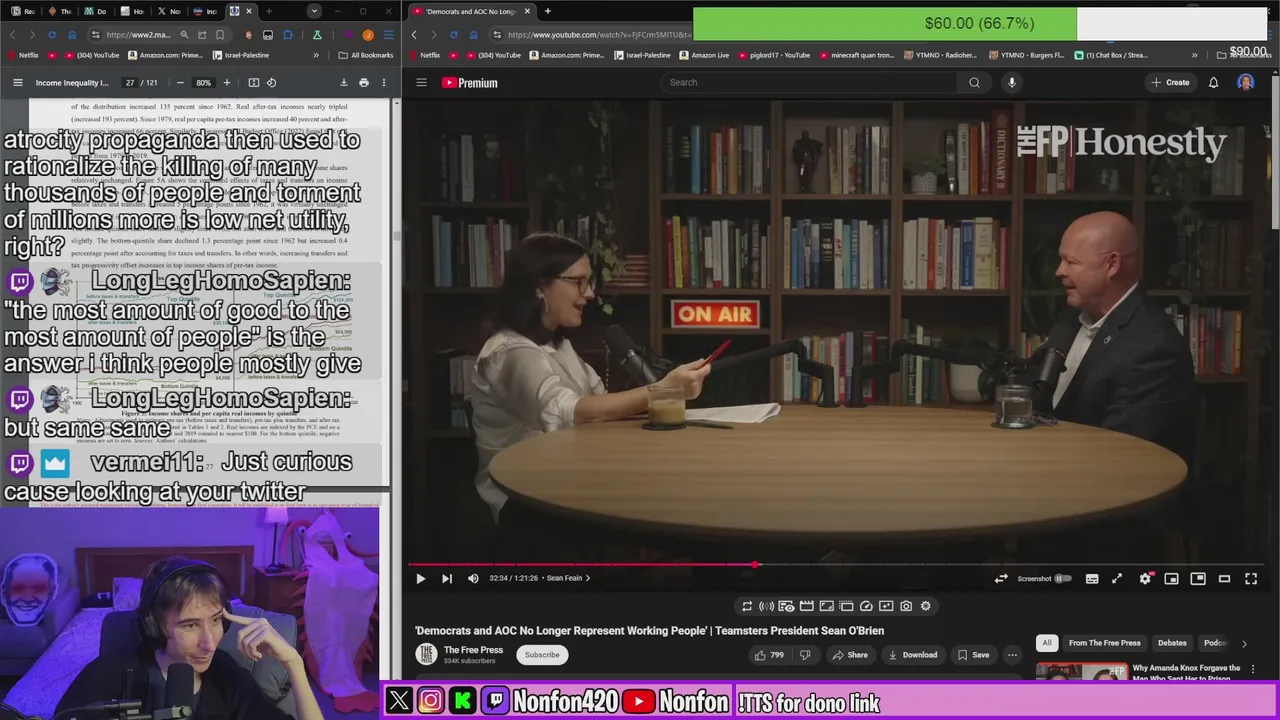Click loop icon in the extension toolbar below video
The height and width of the screenshot is (720, 1280).
click(746, 606)
